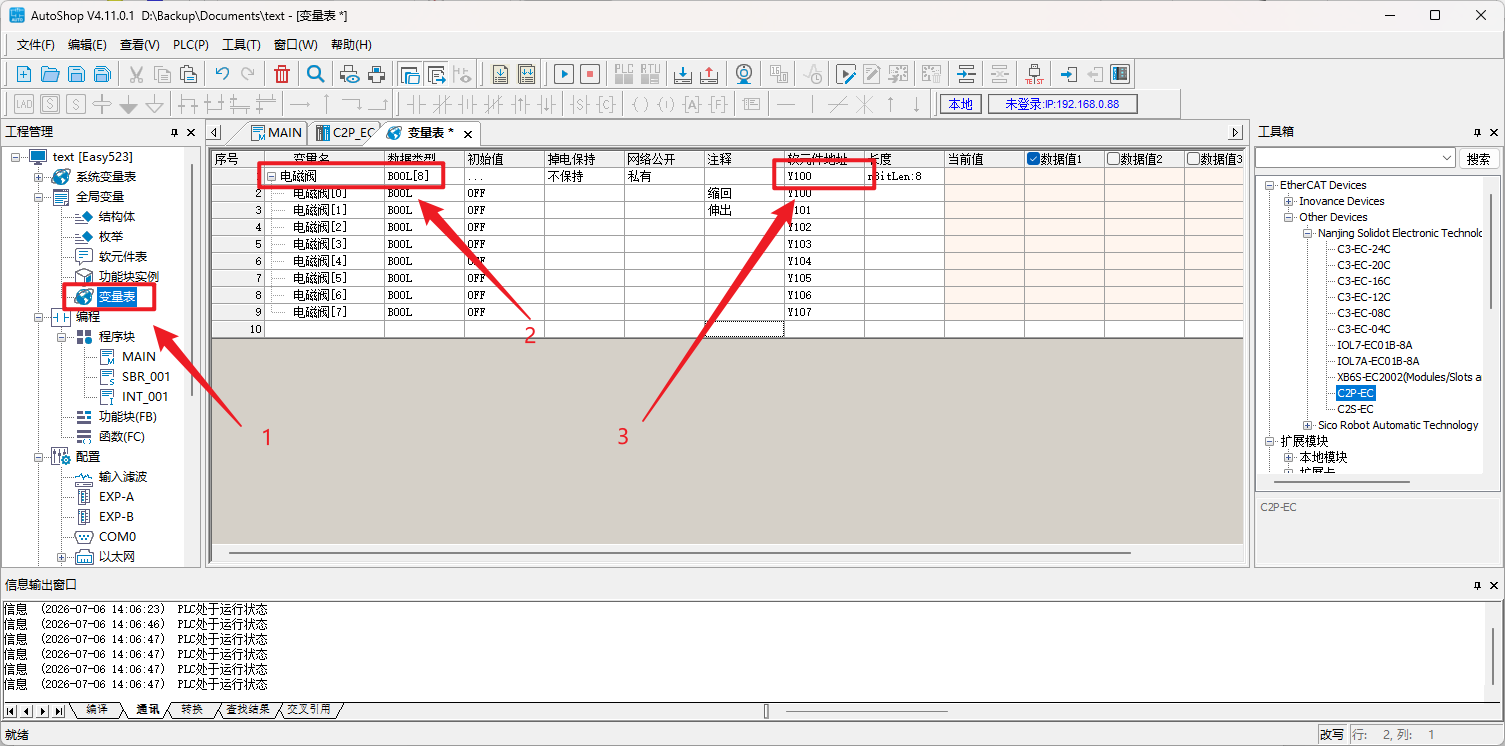
Task: Check the 数据值2 column checkbox
Action: tap(1113, 158)
